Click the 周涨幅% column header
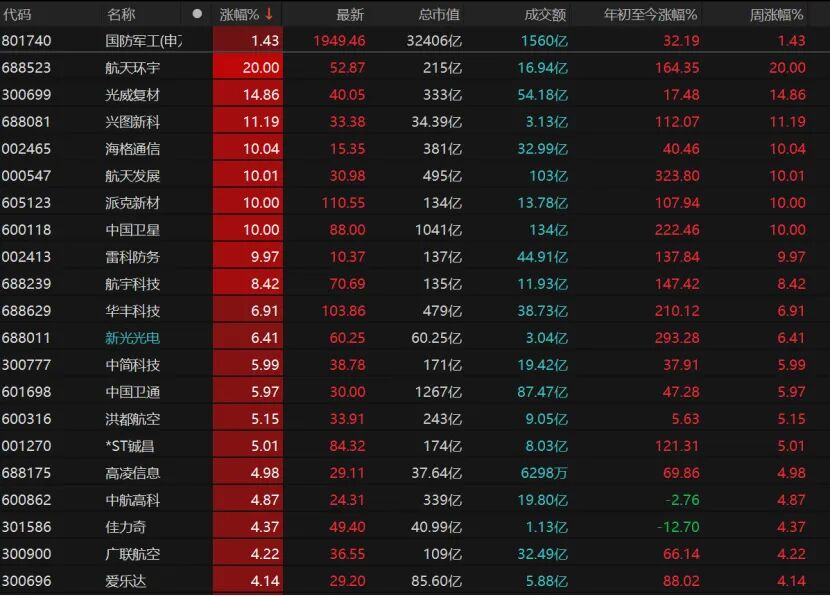 pos(777,14)
